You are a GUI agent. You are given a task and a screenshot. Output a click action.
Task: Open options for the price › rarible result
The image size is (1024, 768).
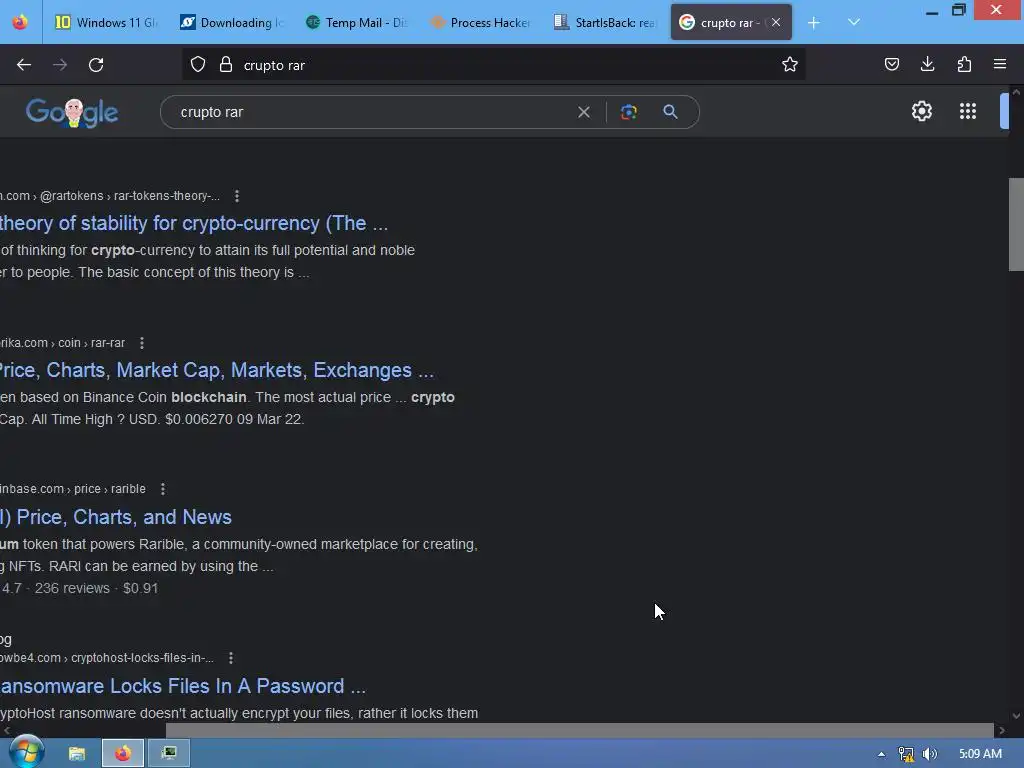163,489
